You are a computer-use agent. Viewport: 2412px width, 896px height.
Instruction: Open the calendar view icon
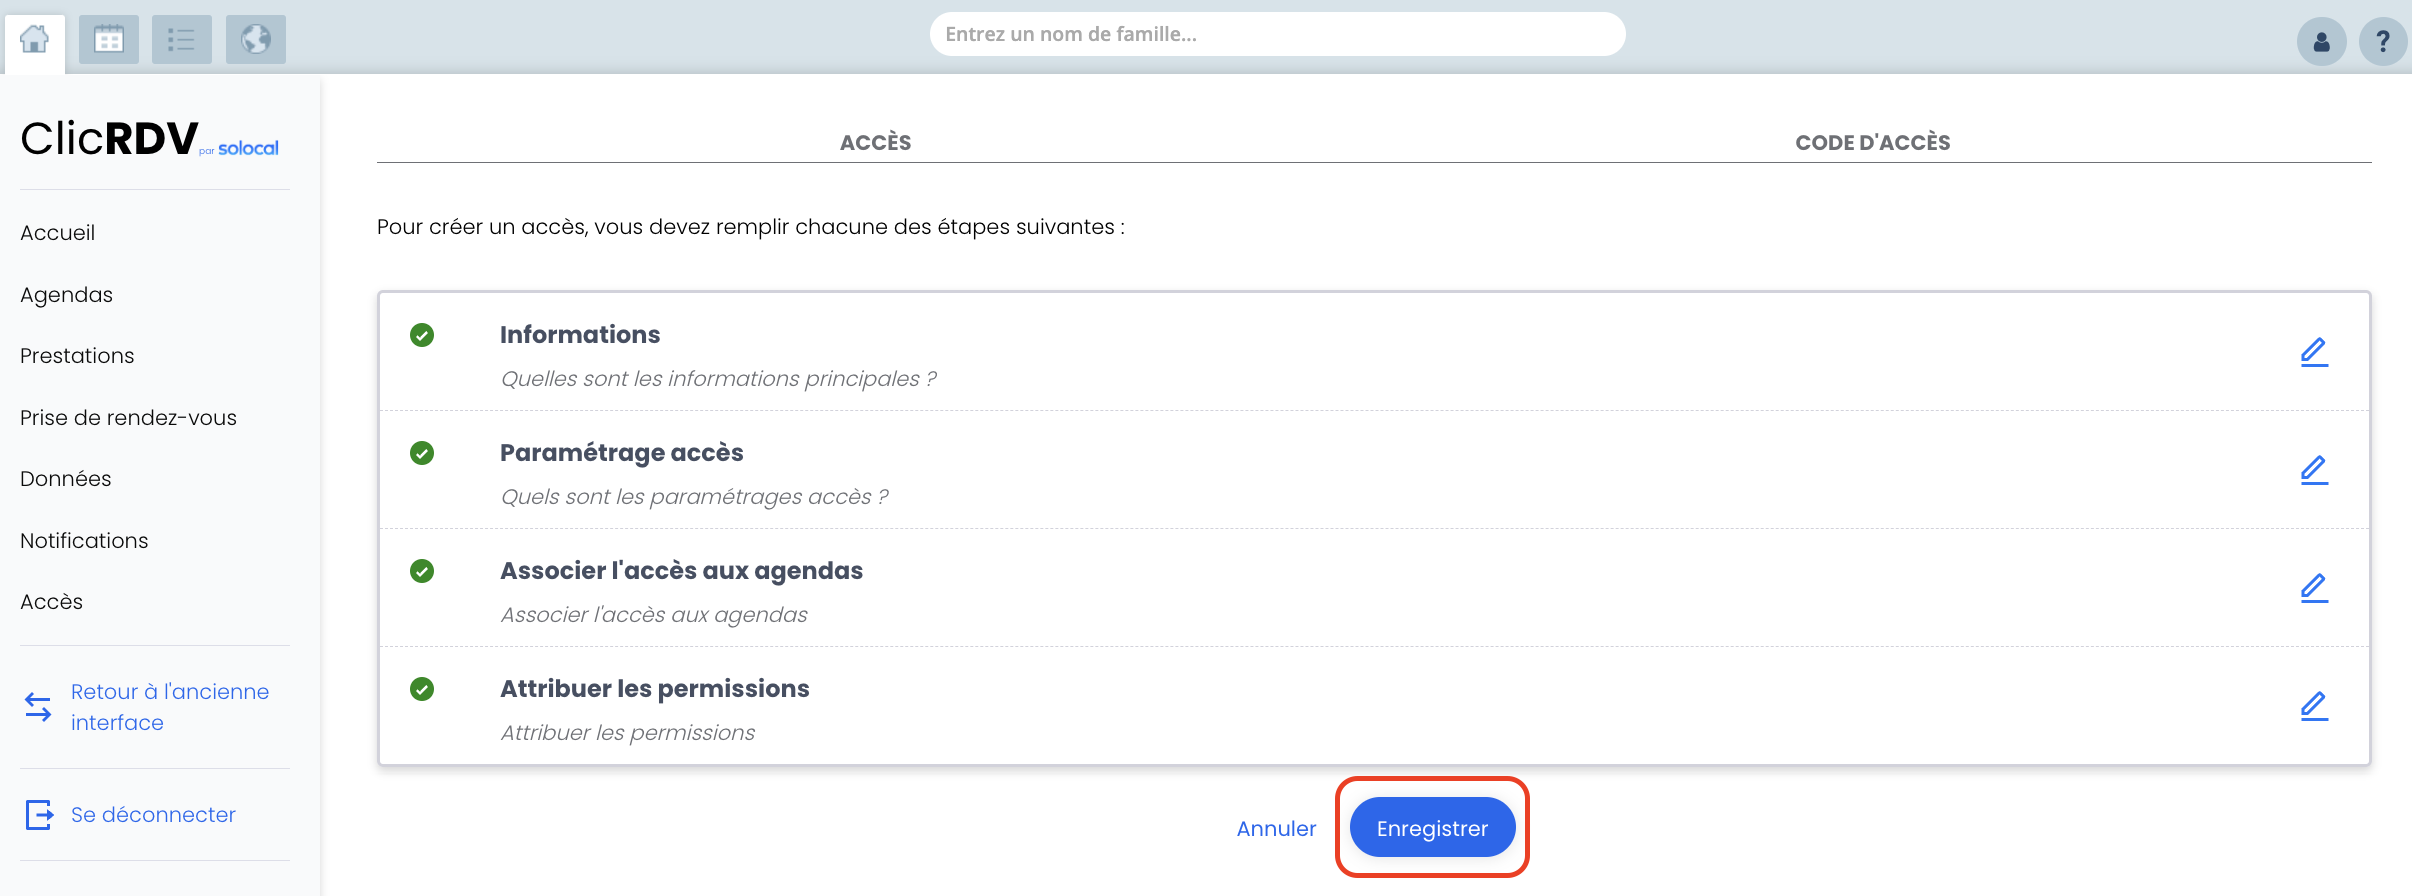(109, 40)
